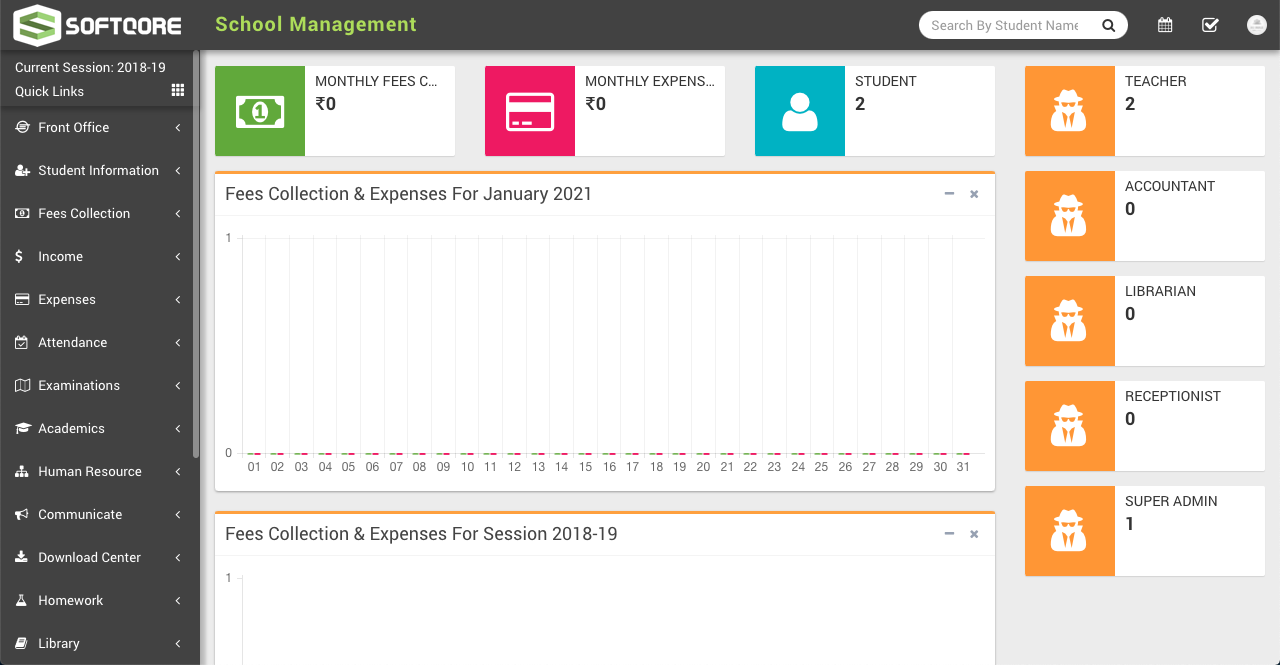Image resolution: width=1280 pixels, height=665 pixels.
Task: Click the Attendance calendar-check icon
Action: (x=22, y=342)
